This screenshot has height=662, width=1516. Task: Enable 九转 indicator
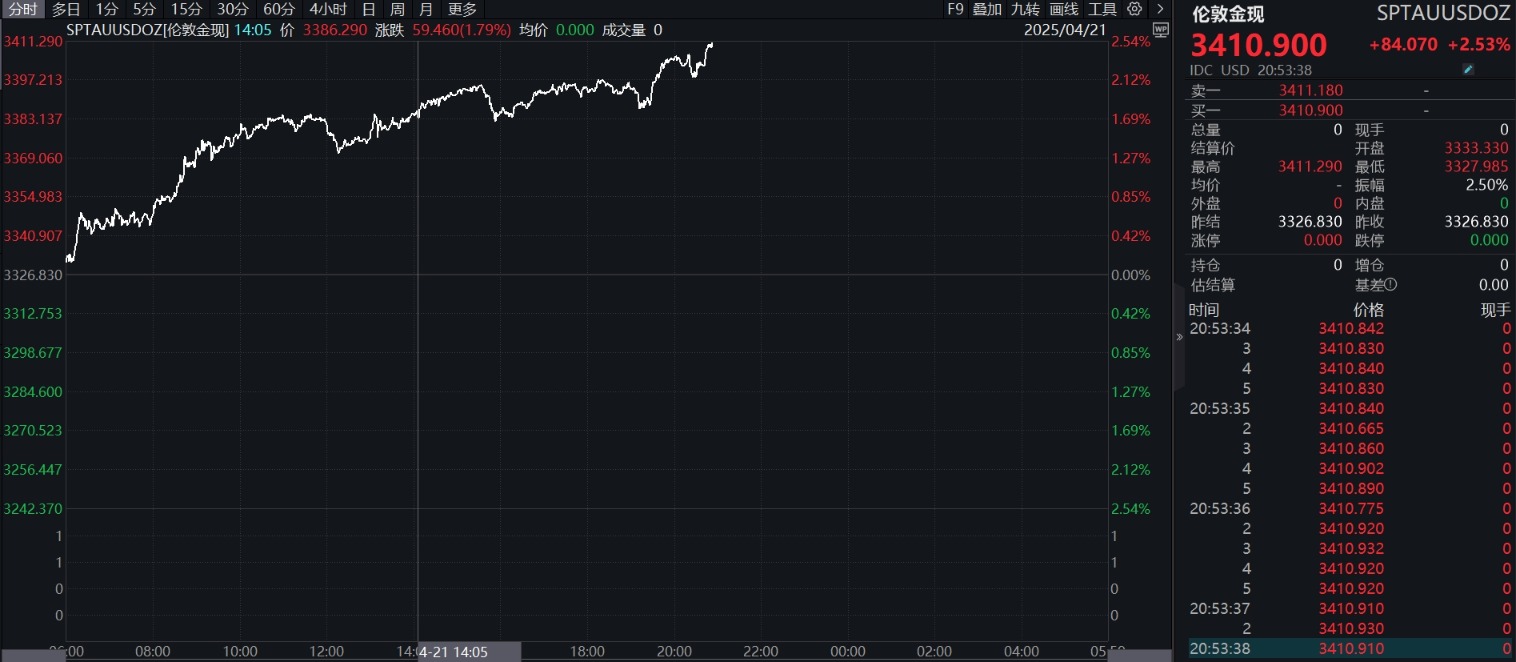pos(1025,9)
